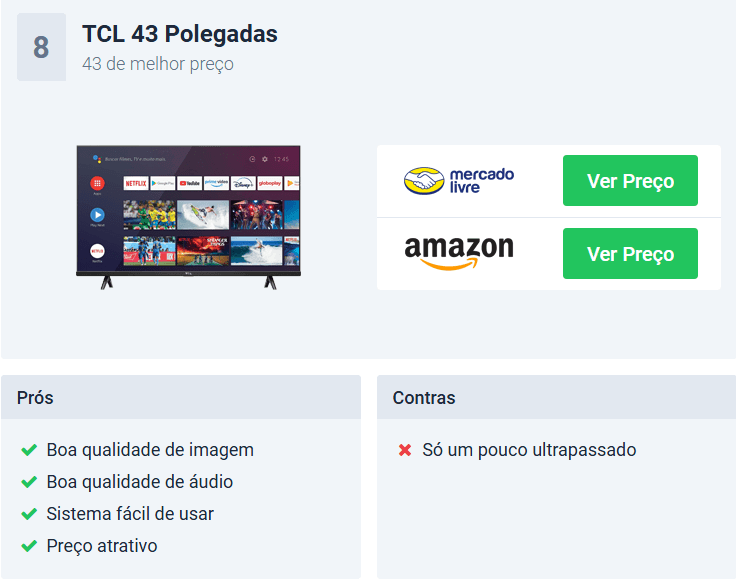
Task: Select the Prós section header
Action: [x=181, y=397]
